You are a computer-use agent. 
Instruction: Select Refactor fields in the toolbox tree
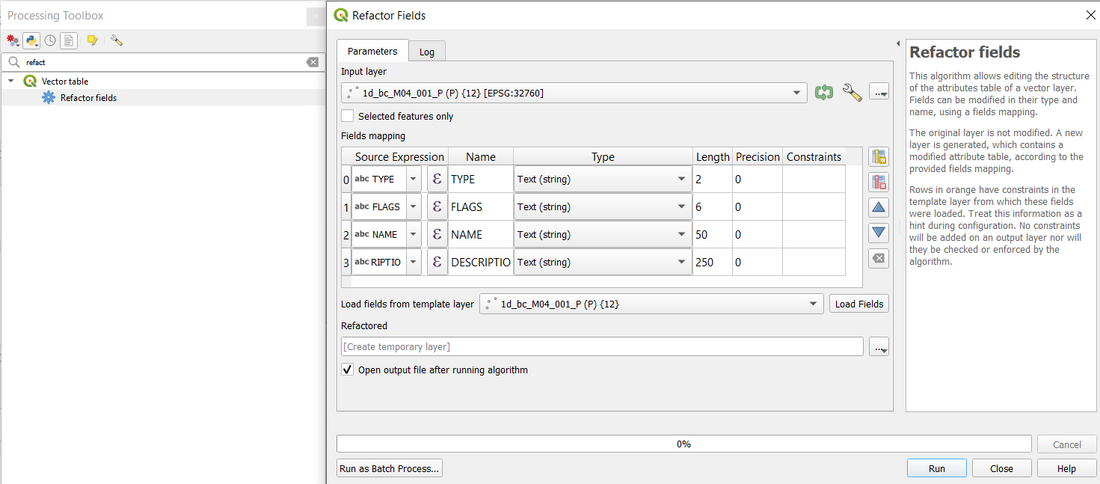pyautogui.click(x=88, y=98)
